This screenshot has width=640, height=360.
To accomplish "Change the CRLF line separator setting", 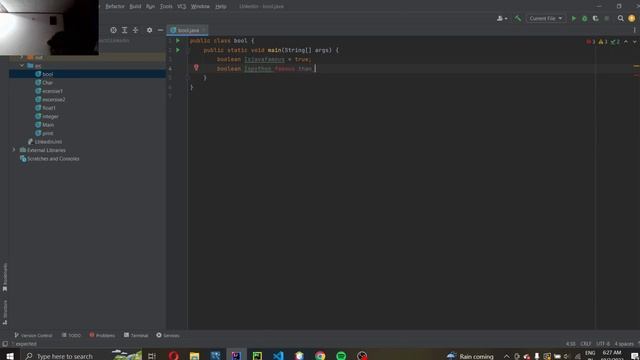I will [585, 344].
